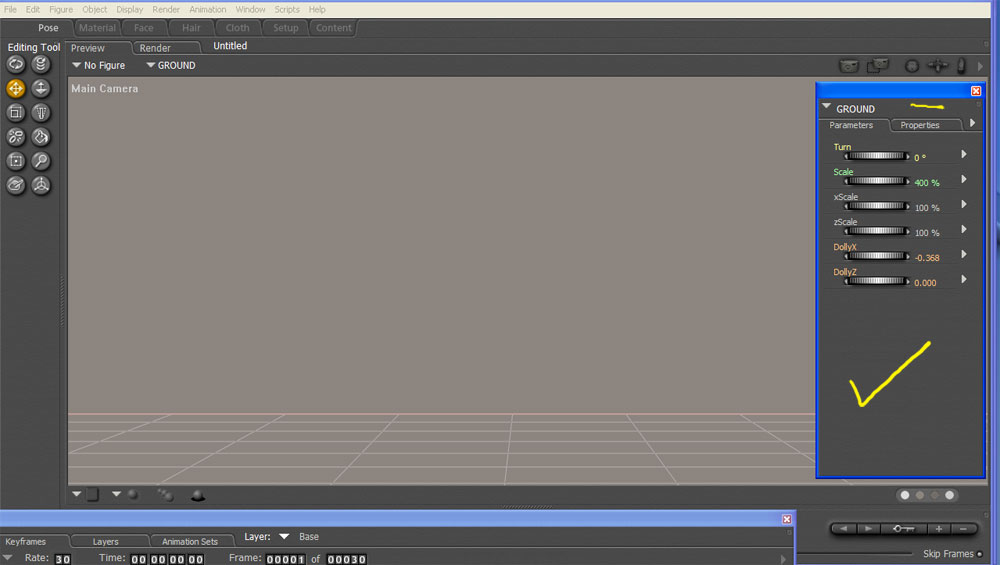1000x565 pixels.
Task: Toggle the Skip Frames option
Action: [979, 554]
